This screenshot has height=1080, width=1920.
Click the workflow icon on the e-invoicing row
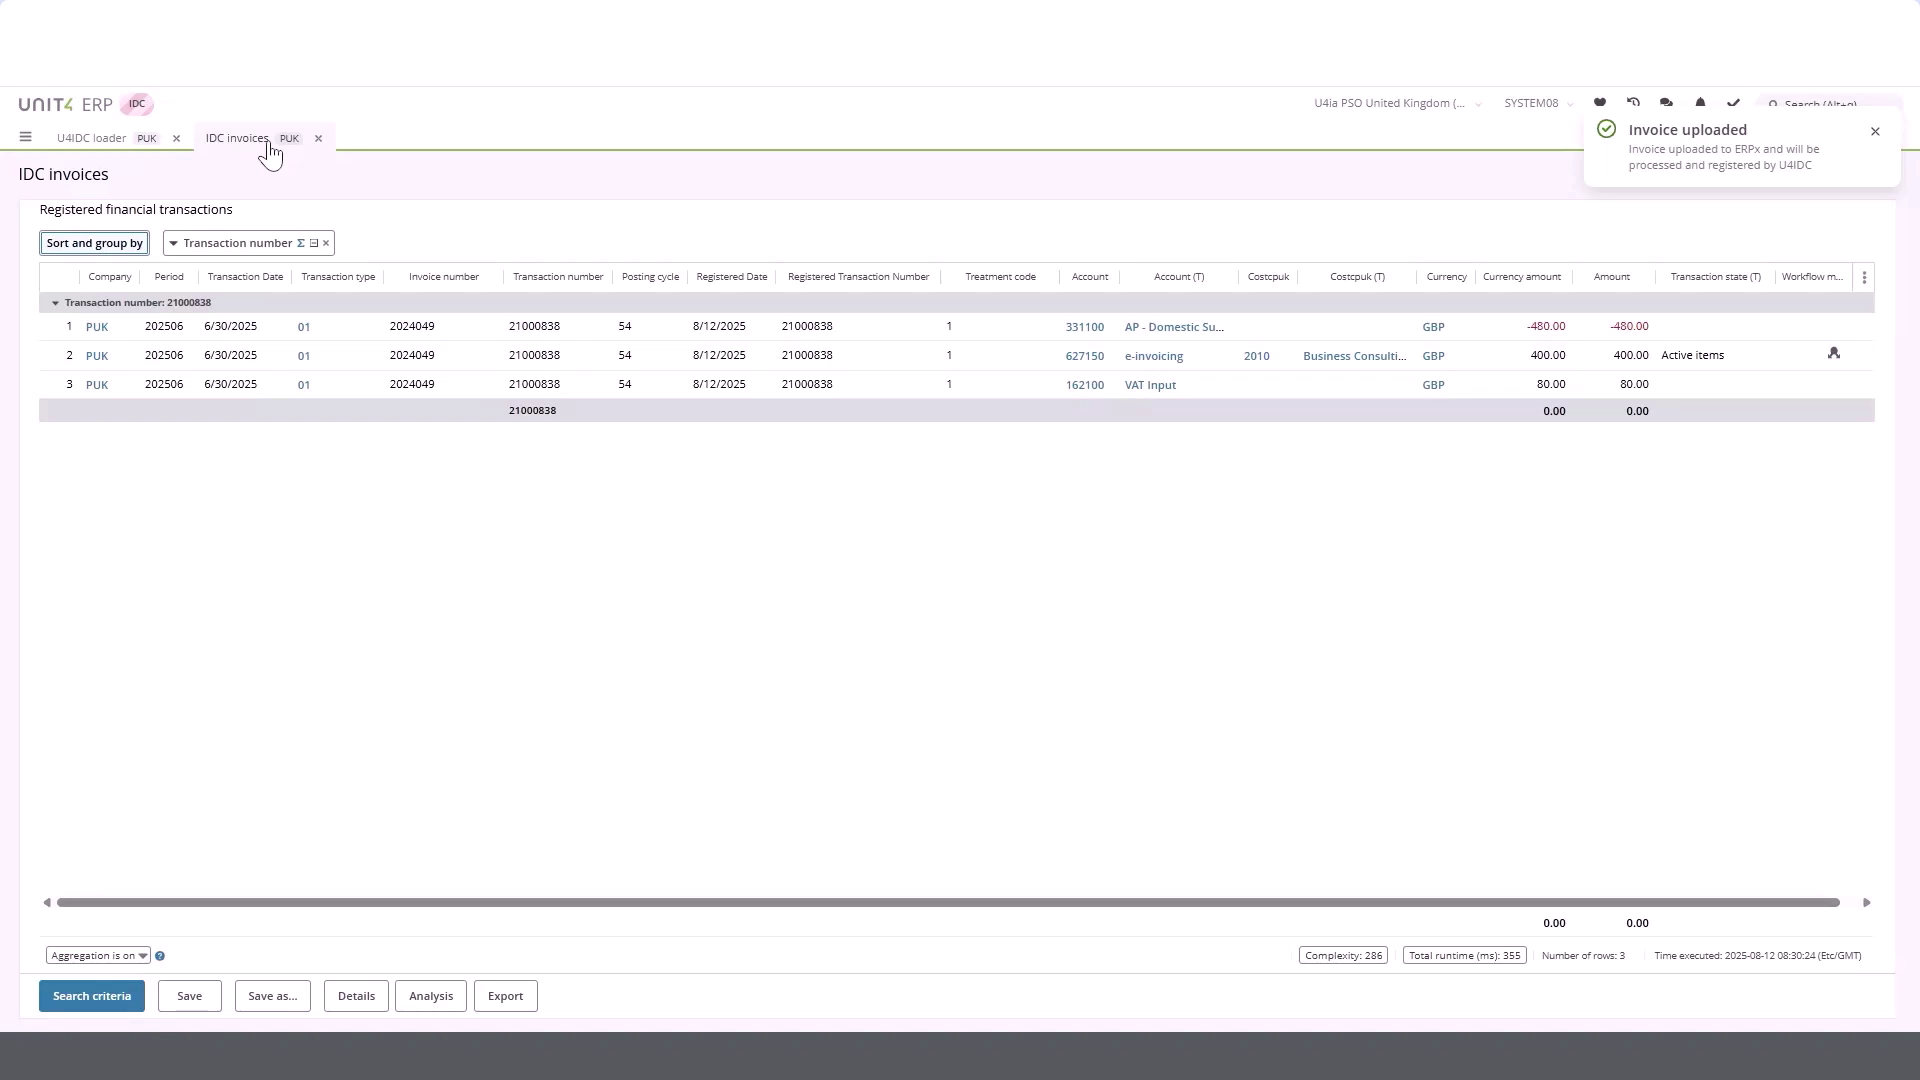click(1835, 353)
